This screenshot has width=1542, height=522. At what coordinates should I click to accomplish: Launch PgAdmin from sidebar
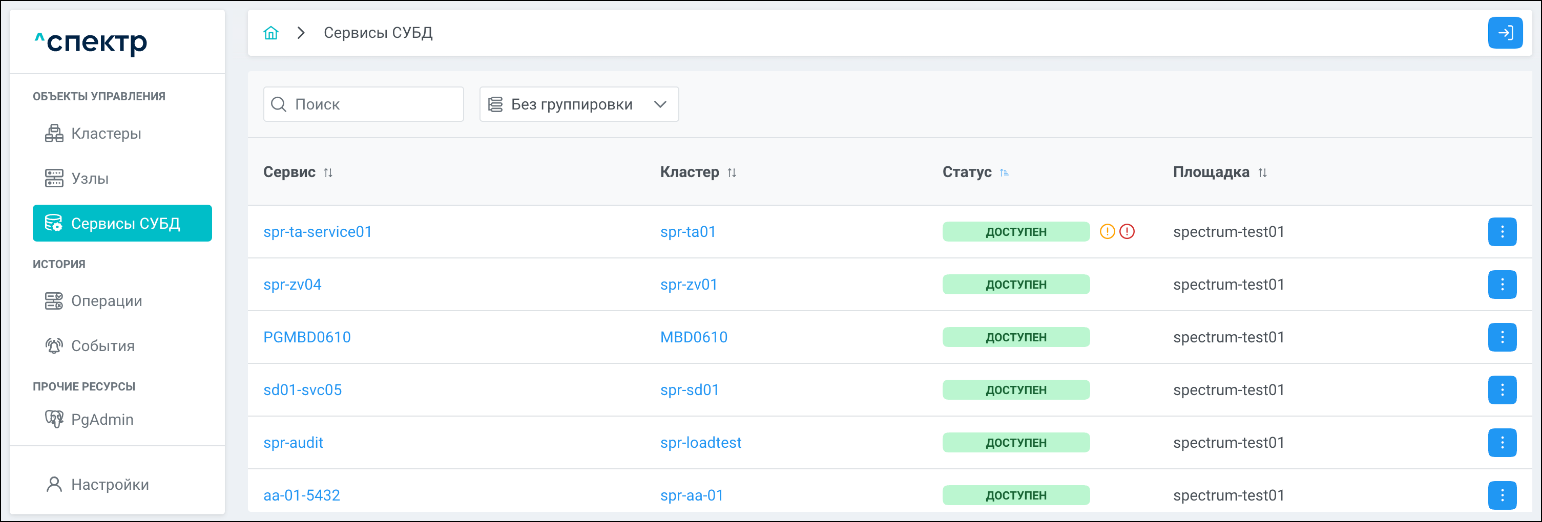point(102,420)
